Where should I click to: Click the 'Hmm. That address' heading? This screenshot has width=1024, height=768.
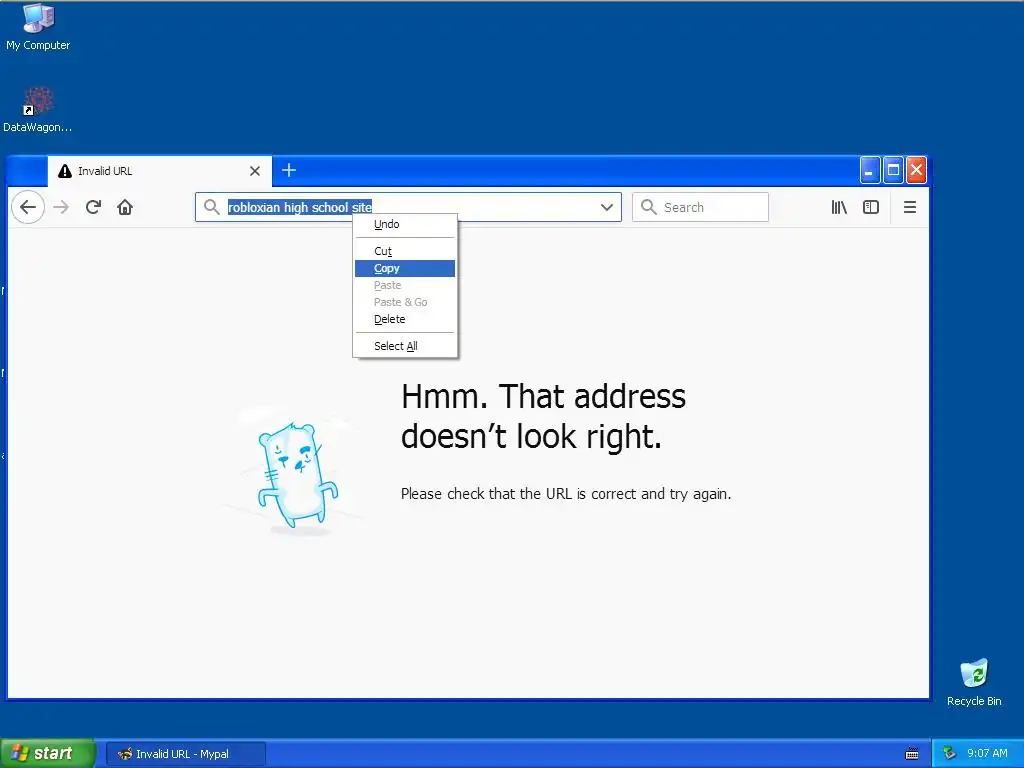543,416
